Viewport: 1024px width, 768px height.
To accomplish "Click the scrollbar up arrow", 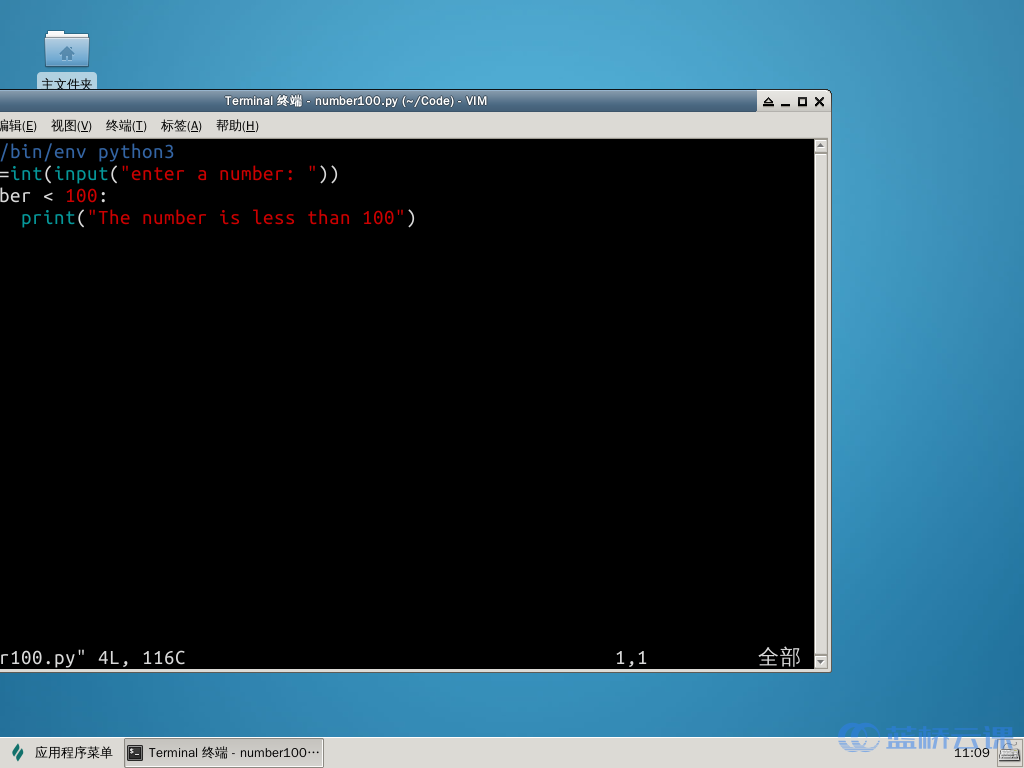I will [821, 146].
